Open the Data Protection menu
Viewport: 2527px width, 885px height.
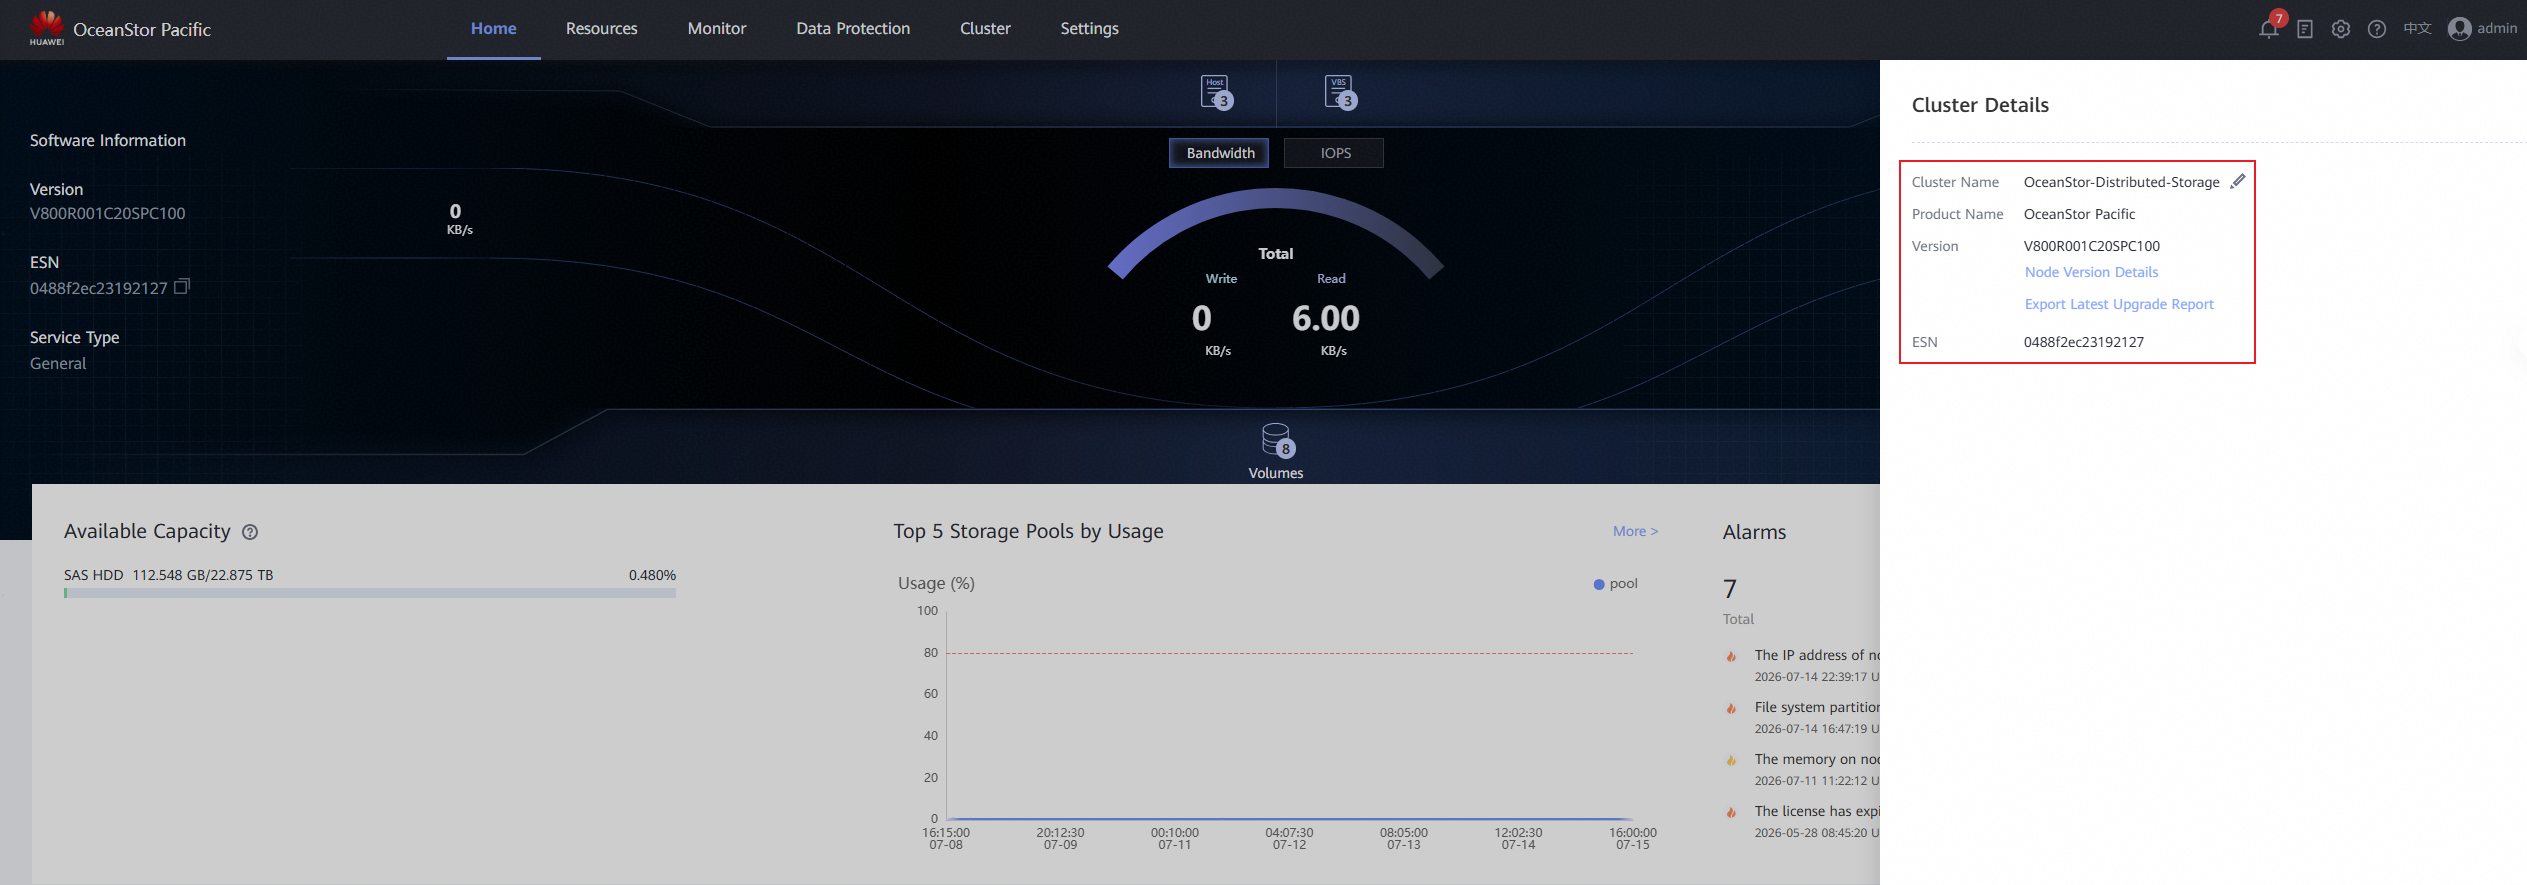853,28
